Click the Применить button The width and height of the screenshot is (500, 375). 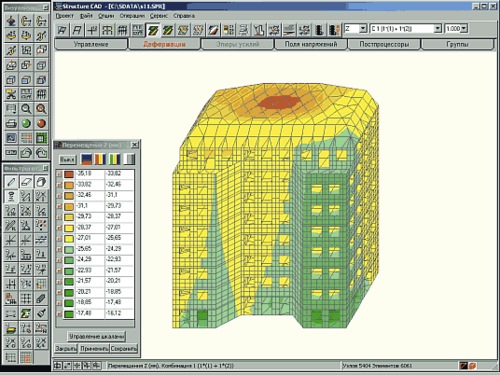[94, 349]
